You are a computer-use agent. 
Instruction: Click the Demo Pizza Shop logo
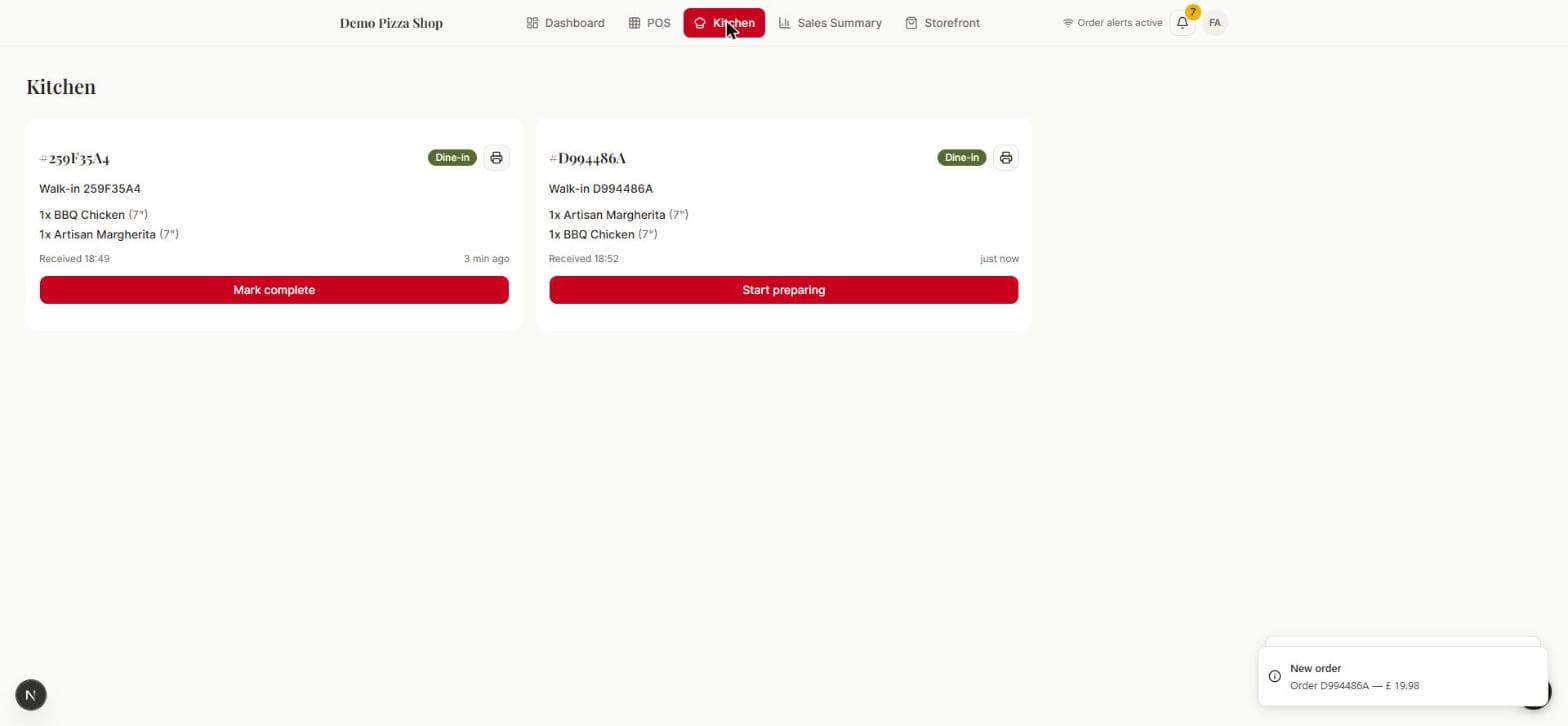coord(391,23)
